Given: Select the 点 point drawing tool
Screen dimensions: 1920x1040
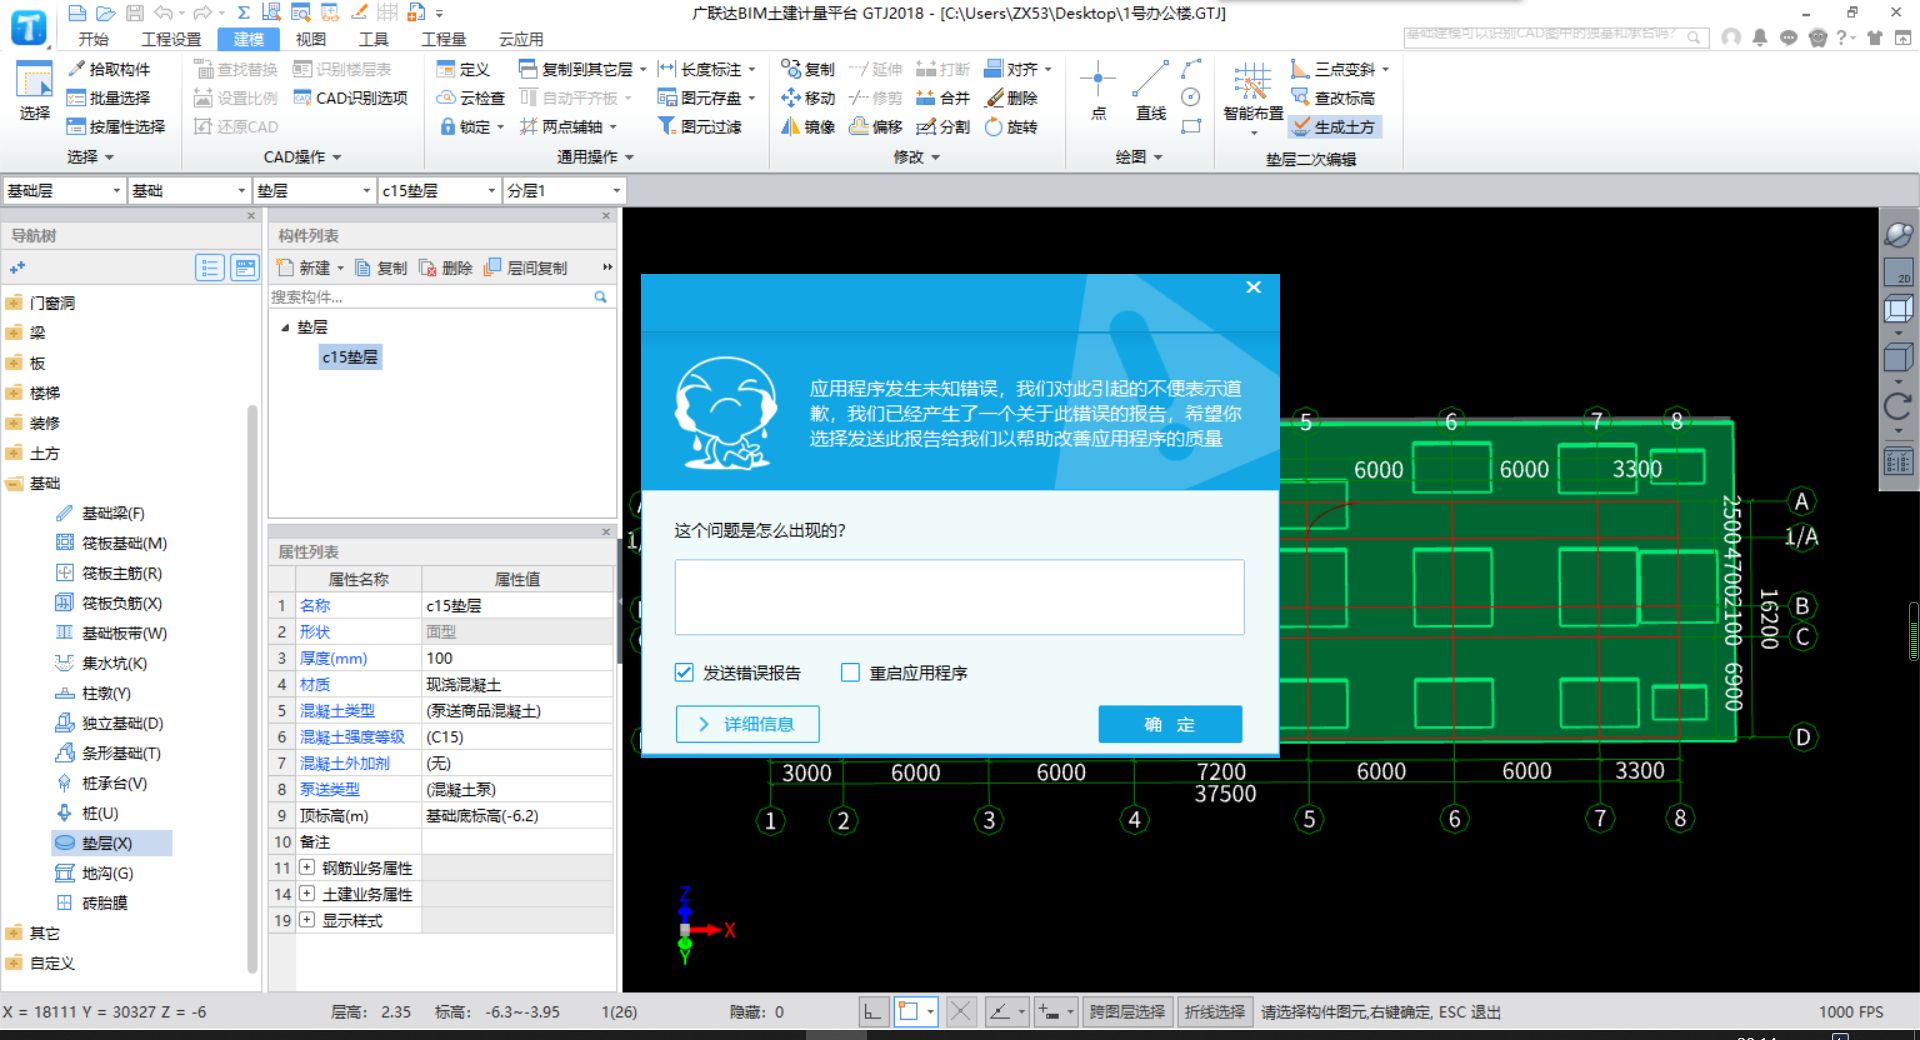Looking at the screenshot, I should pos(1098,90).
